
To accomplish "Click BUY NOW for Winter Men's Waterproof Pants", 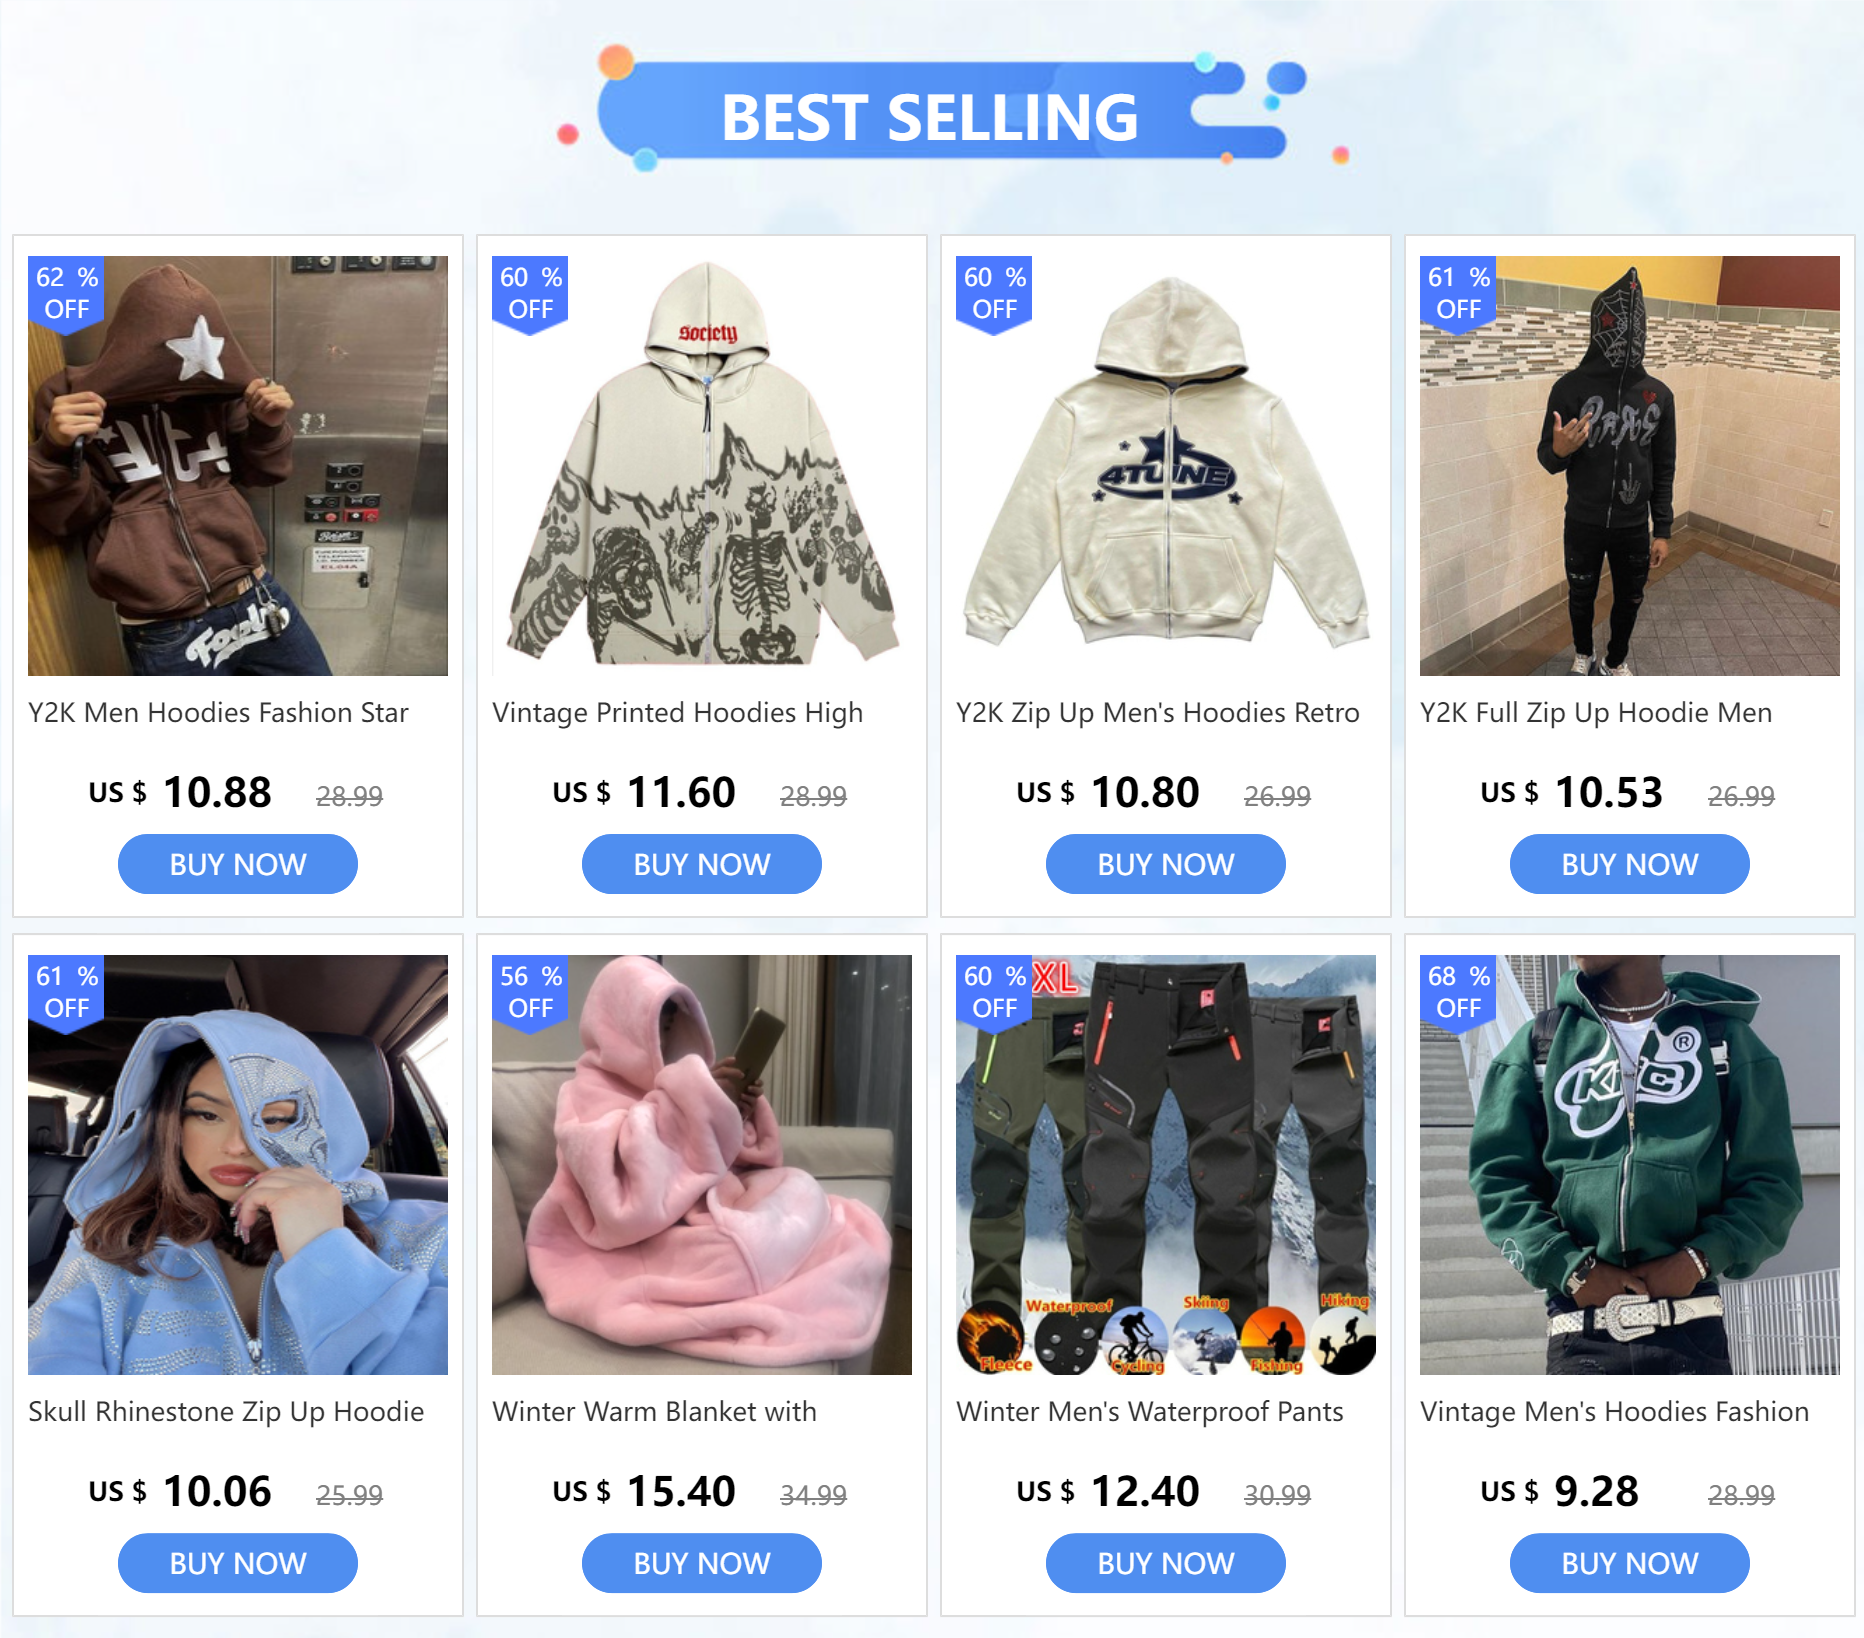I will (x=1166, y=1563).
